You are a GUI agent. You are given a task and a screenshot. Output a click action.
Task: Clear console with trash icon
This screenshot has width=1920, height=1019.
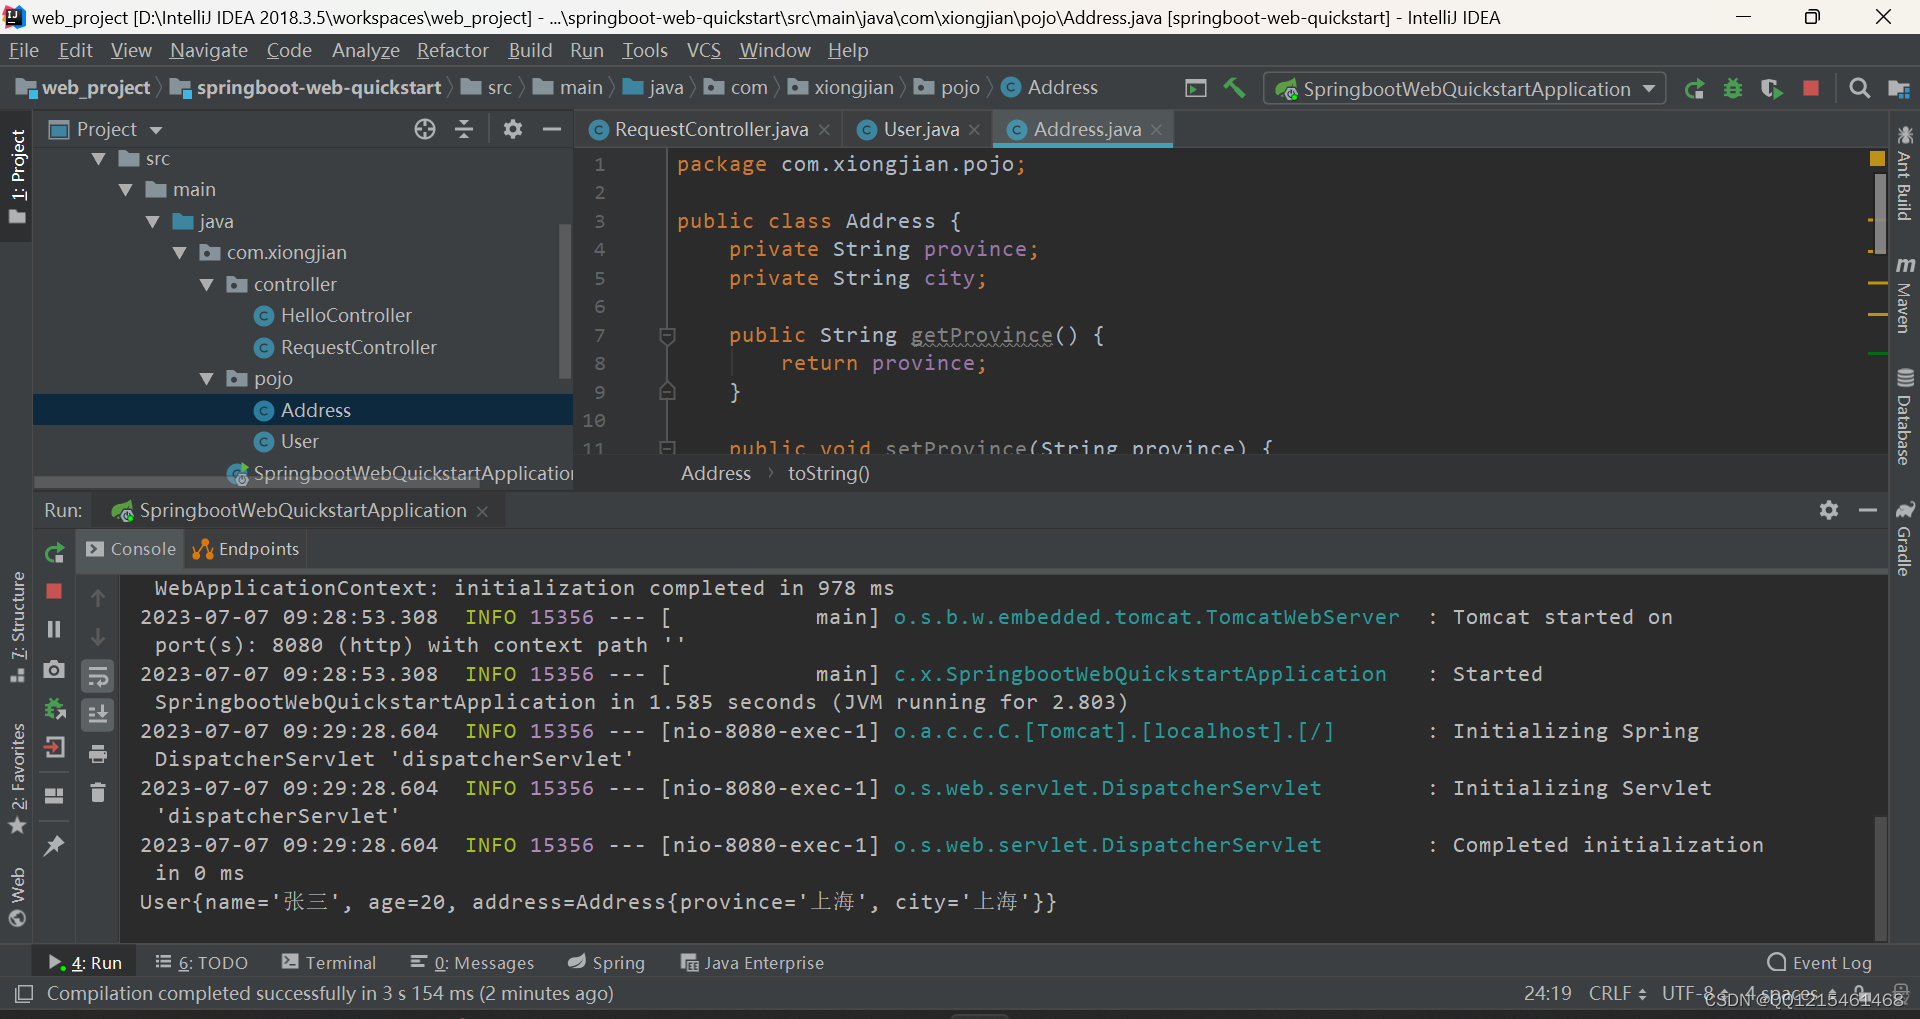click(x=98, y=793)
